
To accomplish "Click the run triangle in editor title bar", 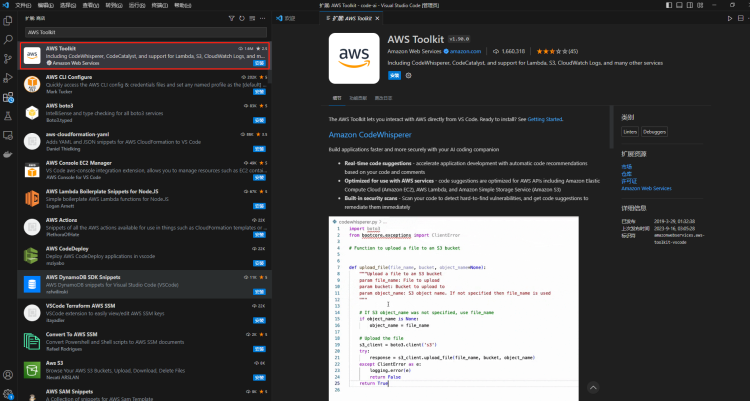I will click(730, 18).
